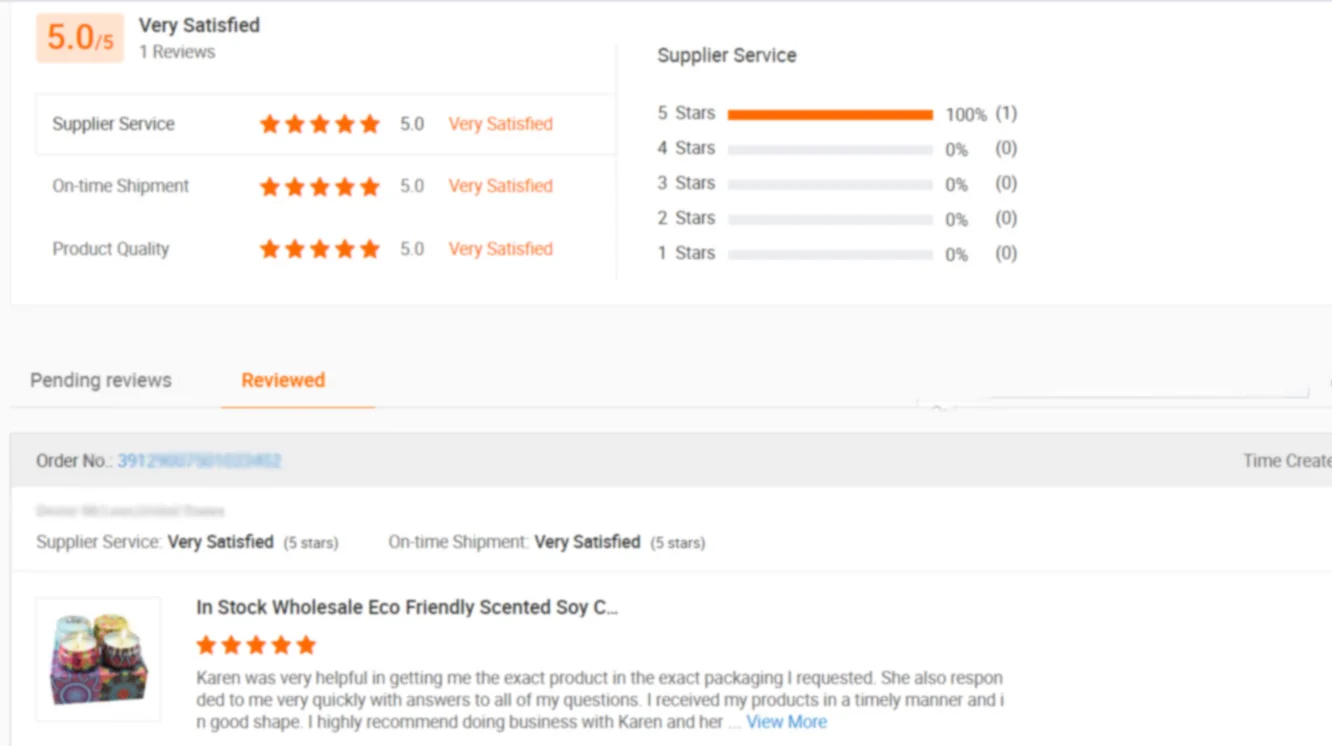Image resolution: width=1332 pixels, height=746 pixels.
Task: Click the Supplier Service star rating icons
Action: coord(319,124)
